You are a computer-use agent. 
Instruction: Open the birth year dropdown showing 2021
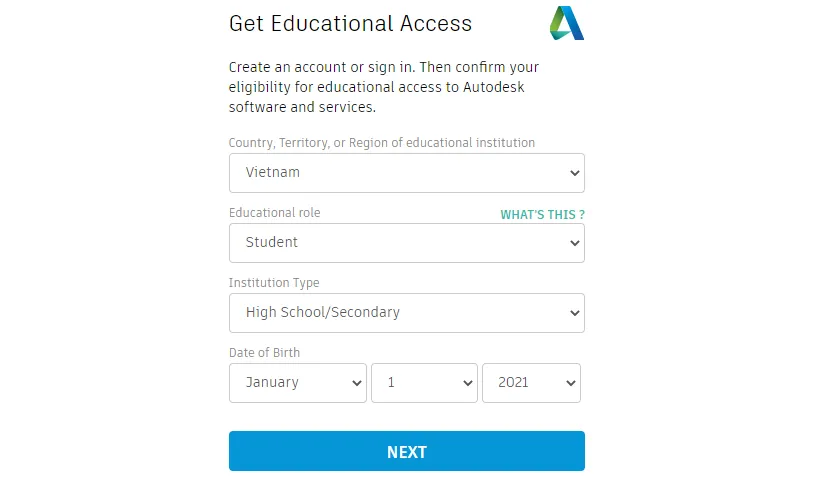tap(530, 383)
